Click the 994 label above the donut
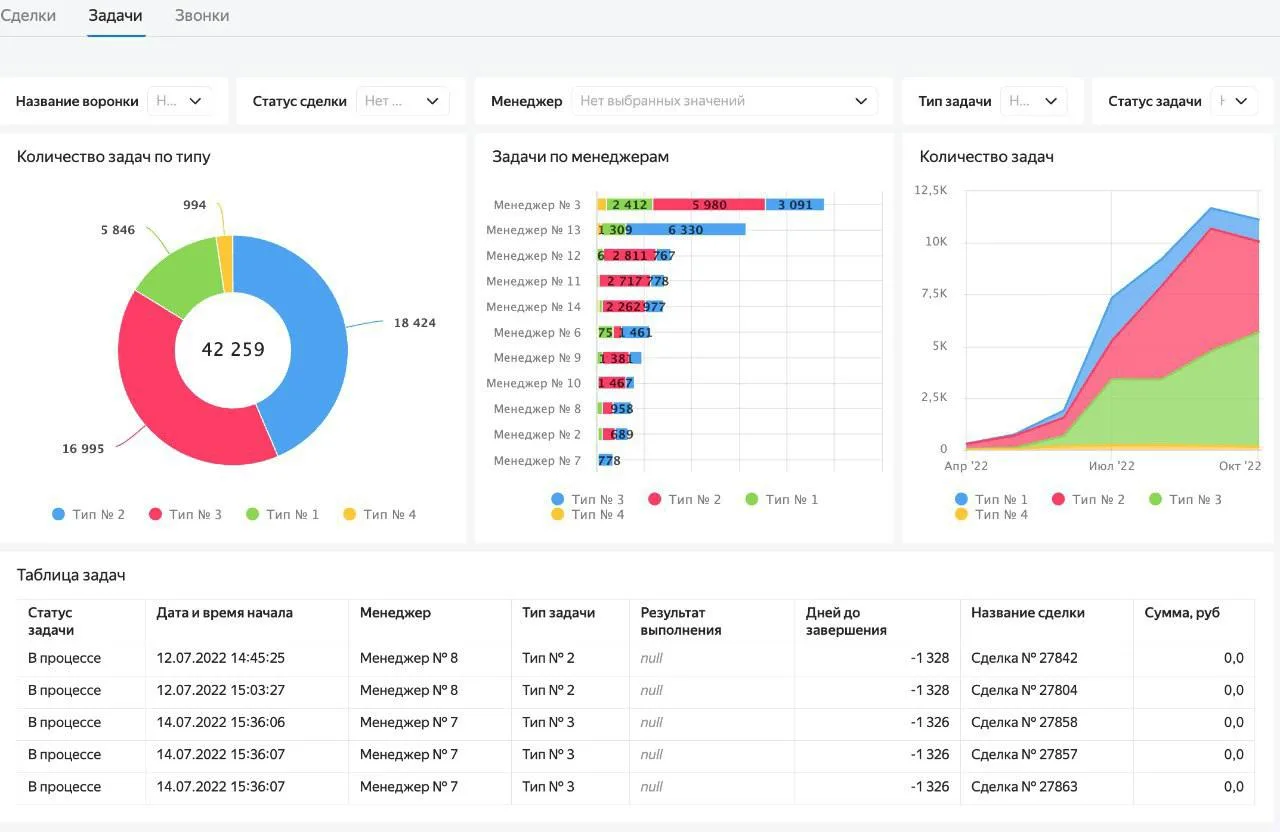This screenshot has width=1280, height=832. tap(195, 205)
